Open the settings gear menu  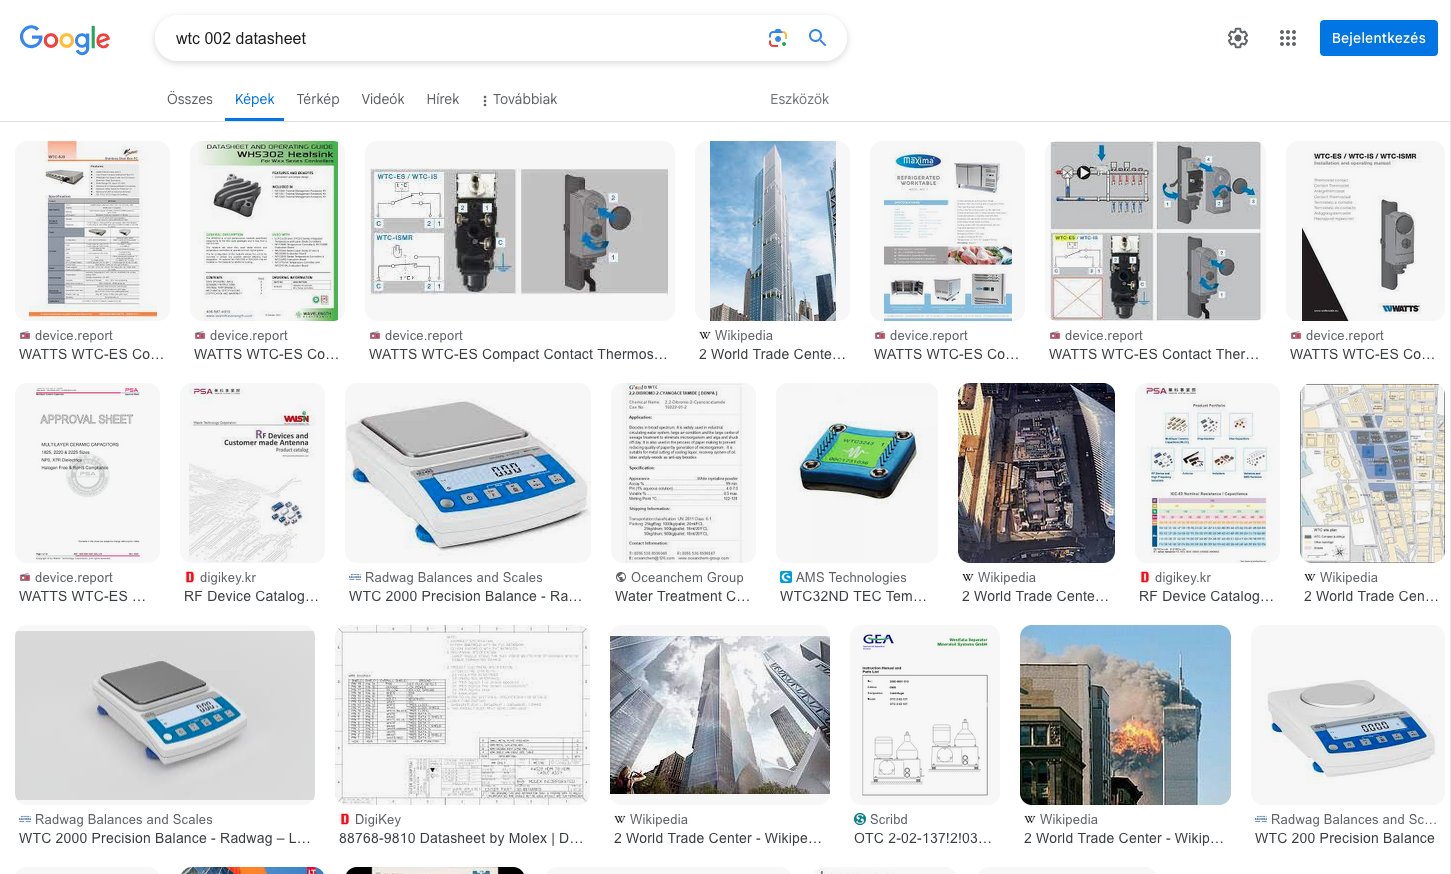point(1238,38)
